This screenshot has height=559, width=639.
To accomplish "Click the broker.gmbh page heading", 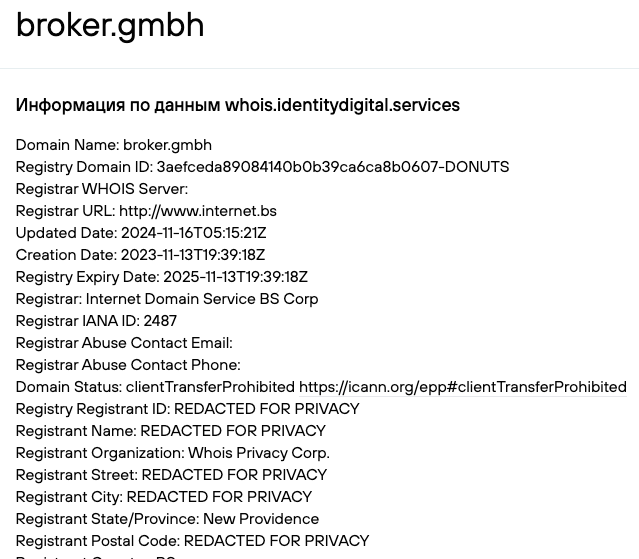I will (110, 25).
